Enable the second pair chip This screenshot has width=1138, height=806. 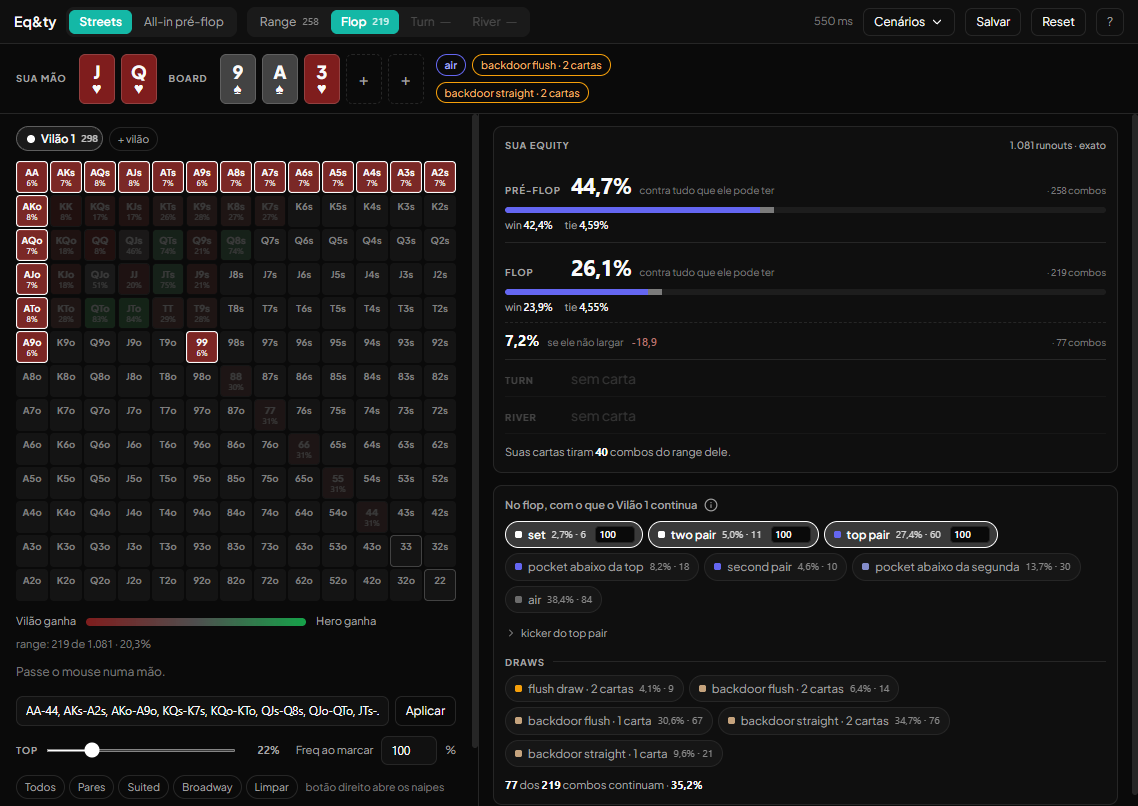tap(775, 567)
